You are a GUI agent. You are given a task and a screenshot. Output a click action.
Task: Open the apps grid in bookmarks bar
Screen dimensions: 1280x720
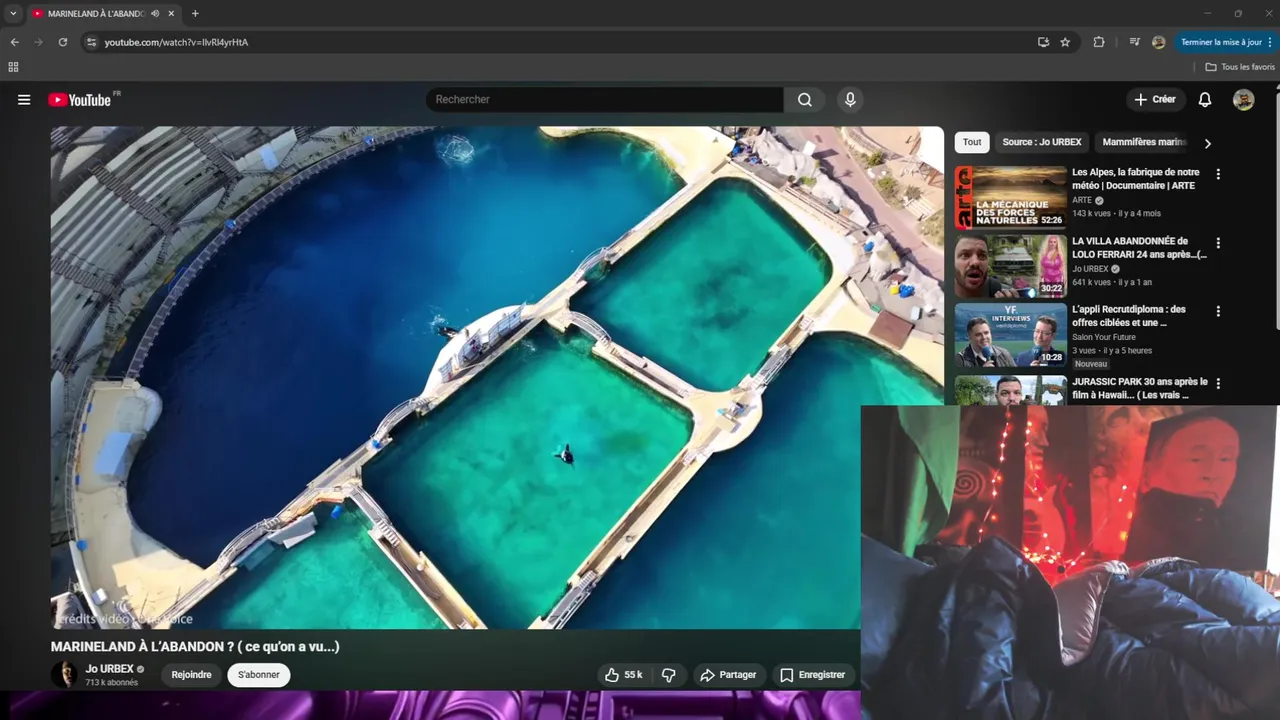tap(13, 67)
